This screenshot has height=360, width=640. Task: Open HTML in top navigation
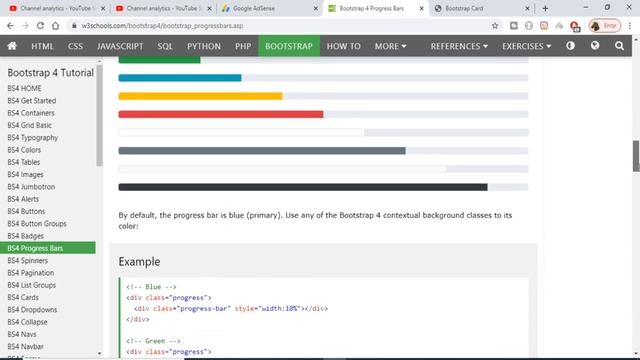[x=42, y=46]
